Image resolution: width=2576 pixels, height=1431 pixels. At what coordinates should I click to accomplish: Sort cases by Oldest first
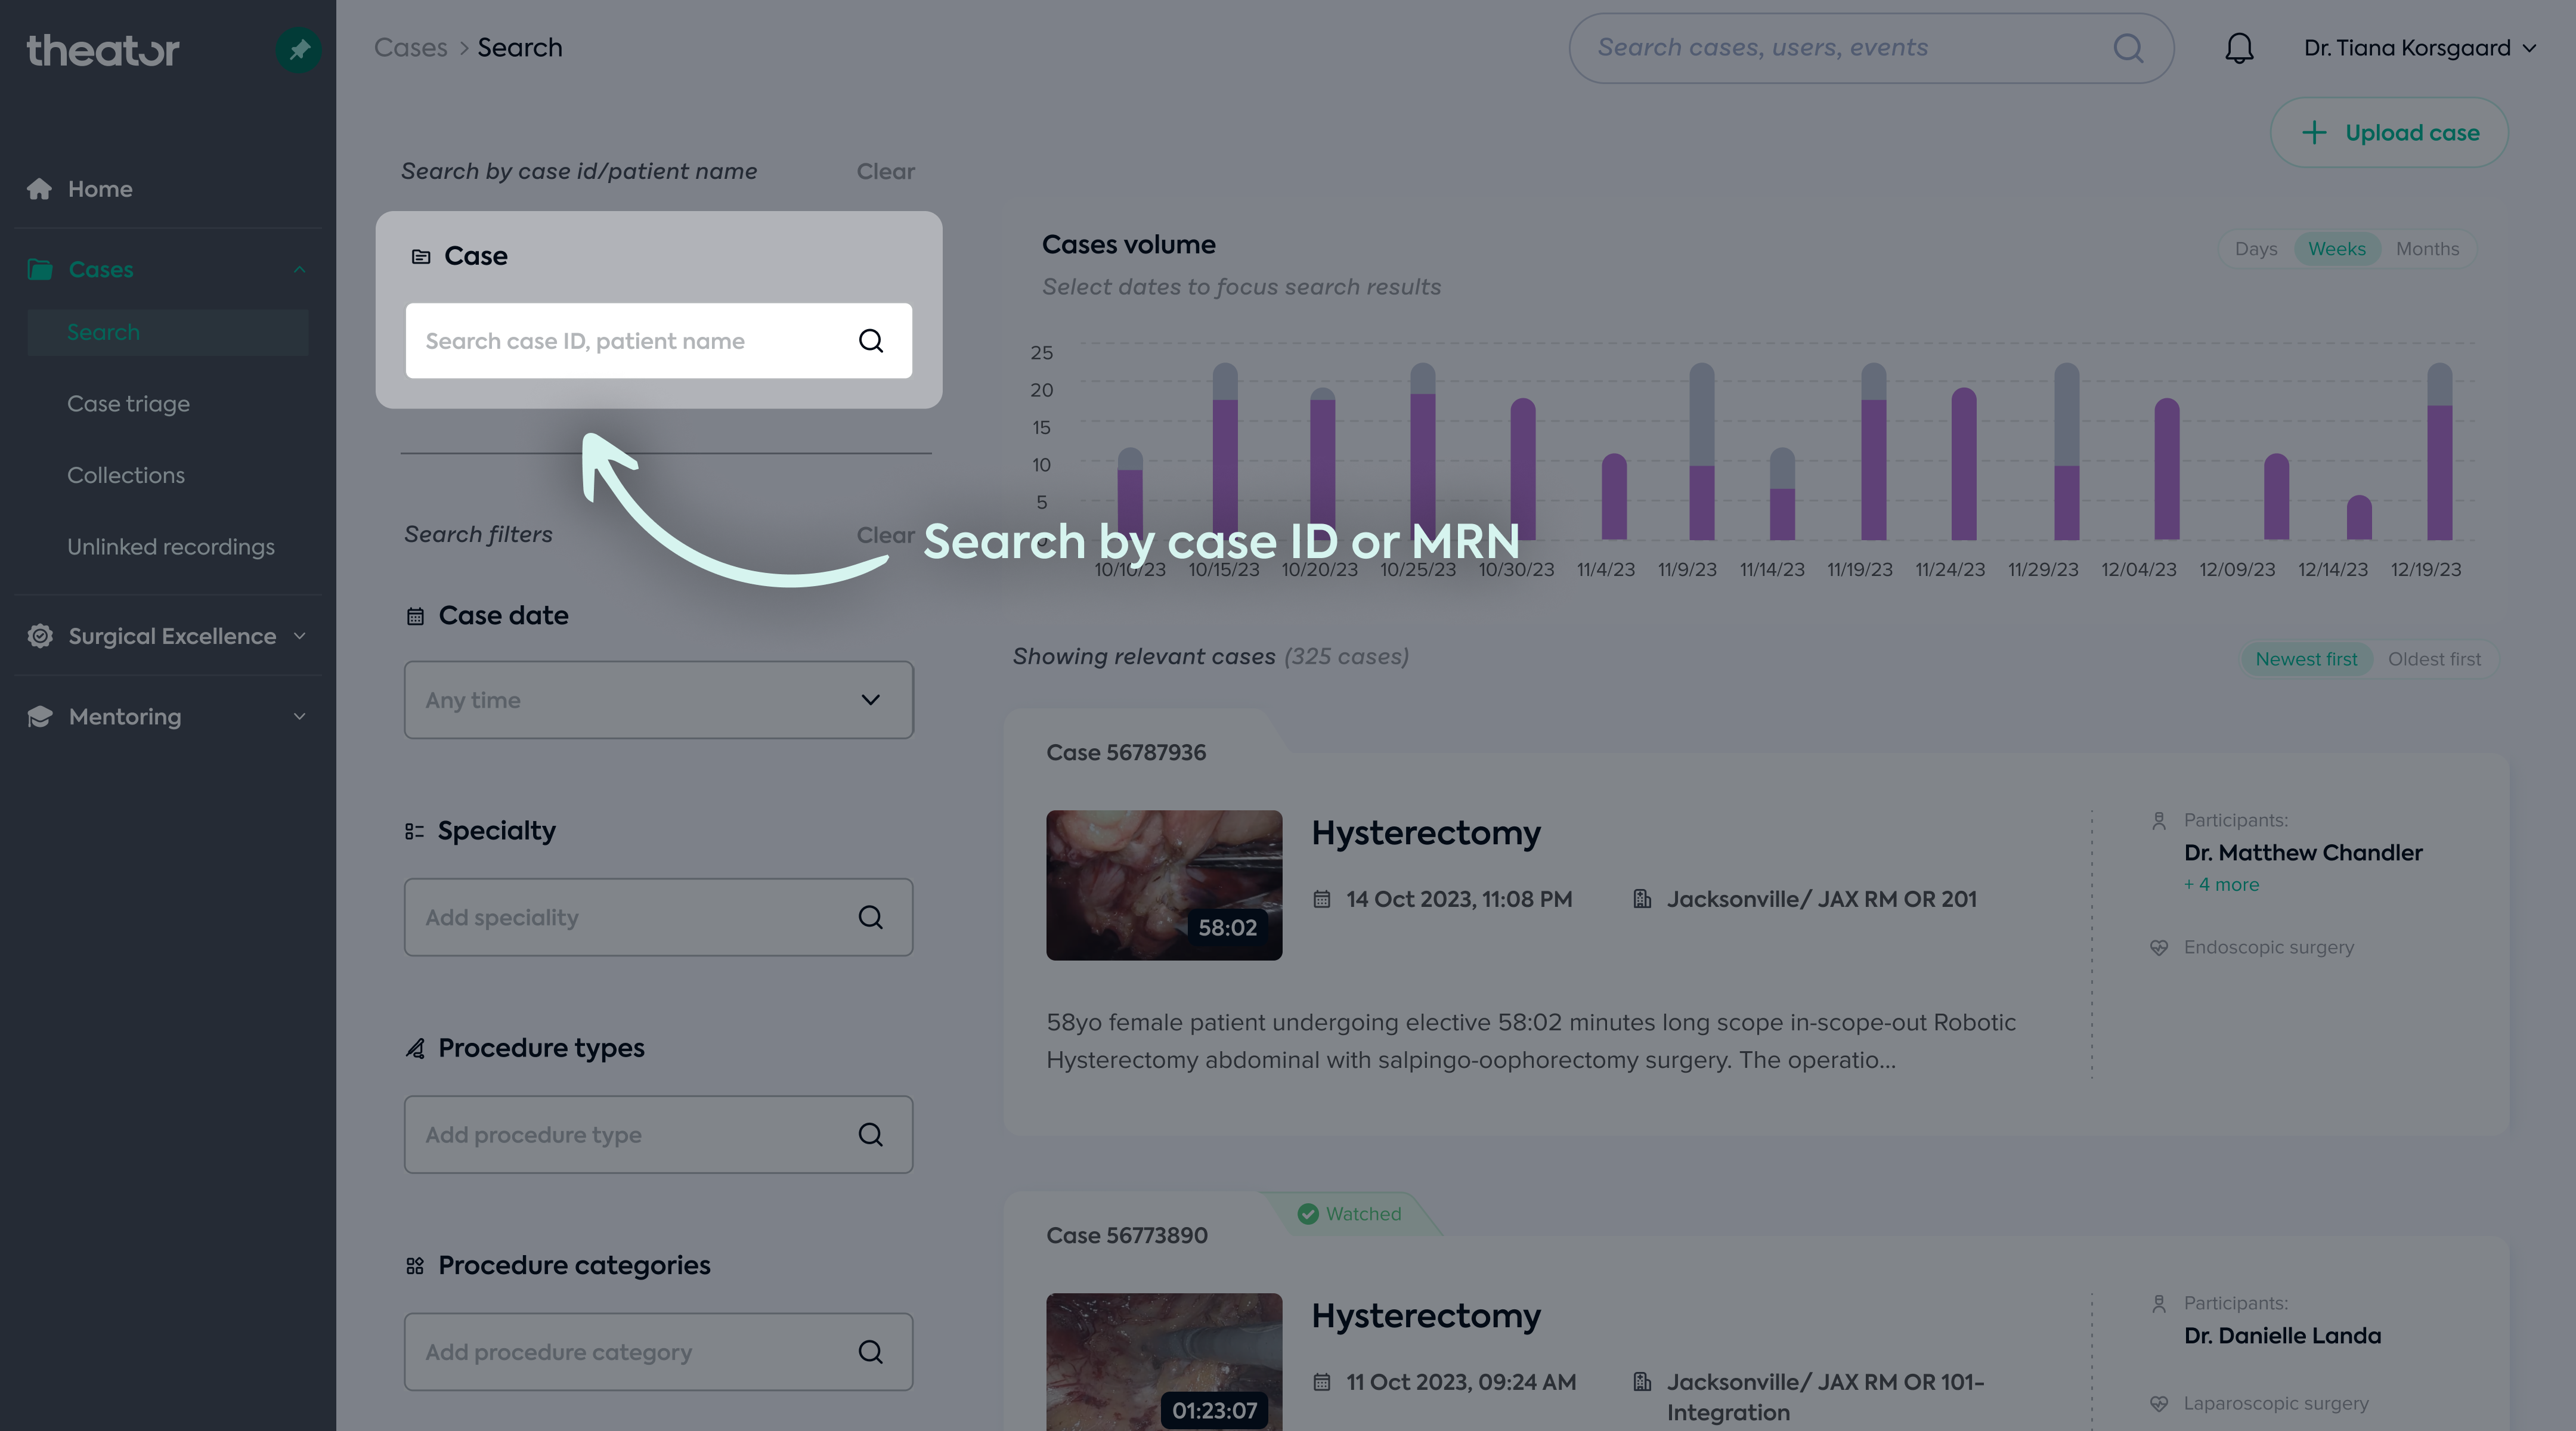pyautogui.click(x=2434, y=659)
